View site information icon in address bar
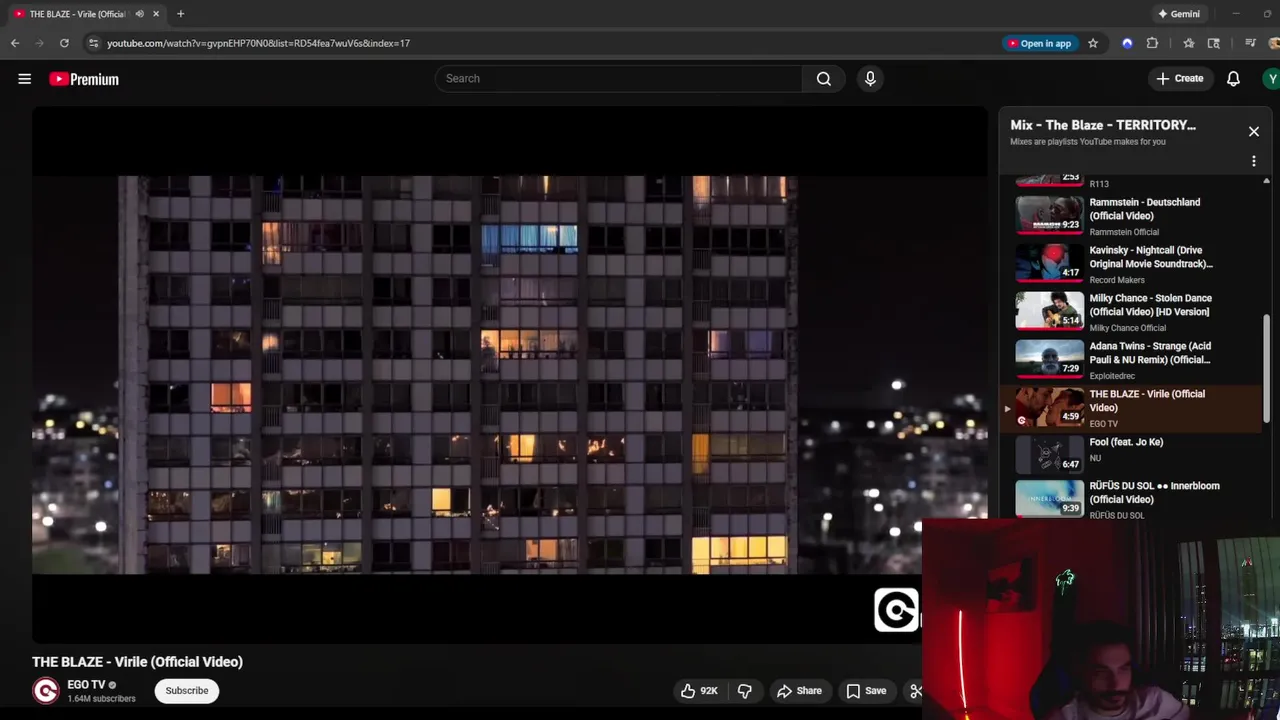Image resolution: width=1280 pixels, height=720 pixels. click(x=93, y=43)
